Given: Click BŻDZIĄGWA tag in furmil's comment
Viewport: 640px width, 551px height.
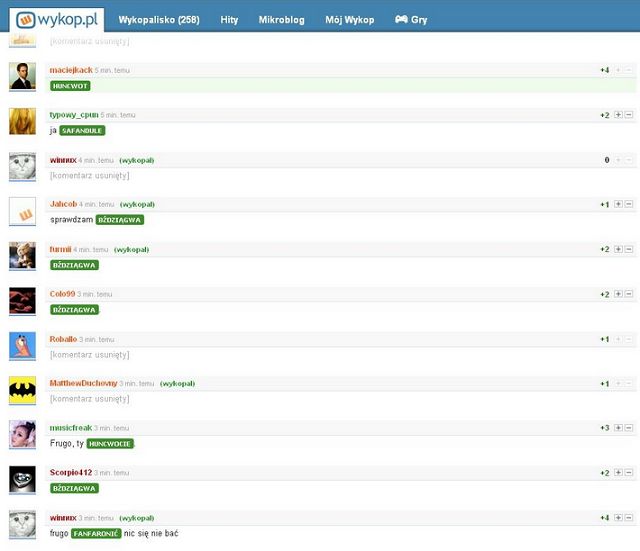Looking at the screenshot, I should [x=74, y=265].
